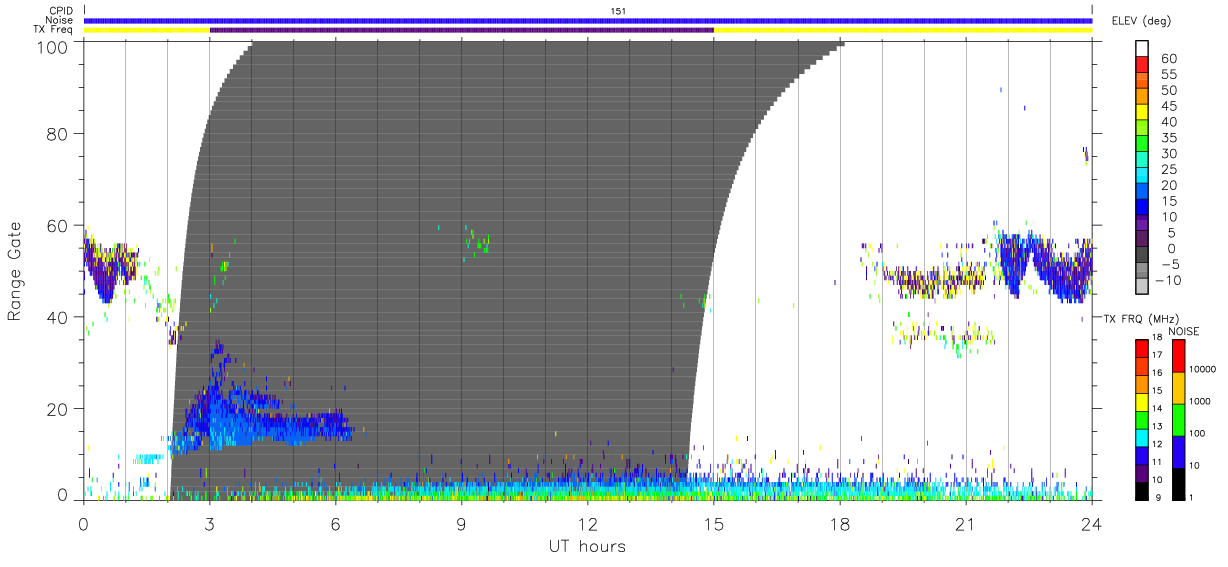Click the UT hours tick label 21
The width and height of the screenshot is (1228, 567).
[x=966, y=523]
